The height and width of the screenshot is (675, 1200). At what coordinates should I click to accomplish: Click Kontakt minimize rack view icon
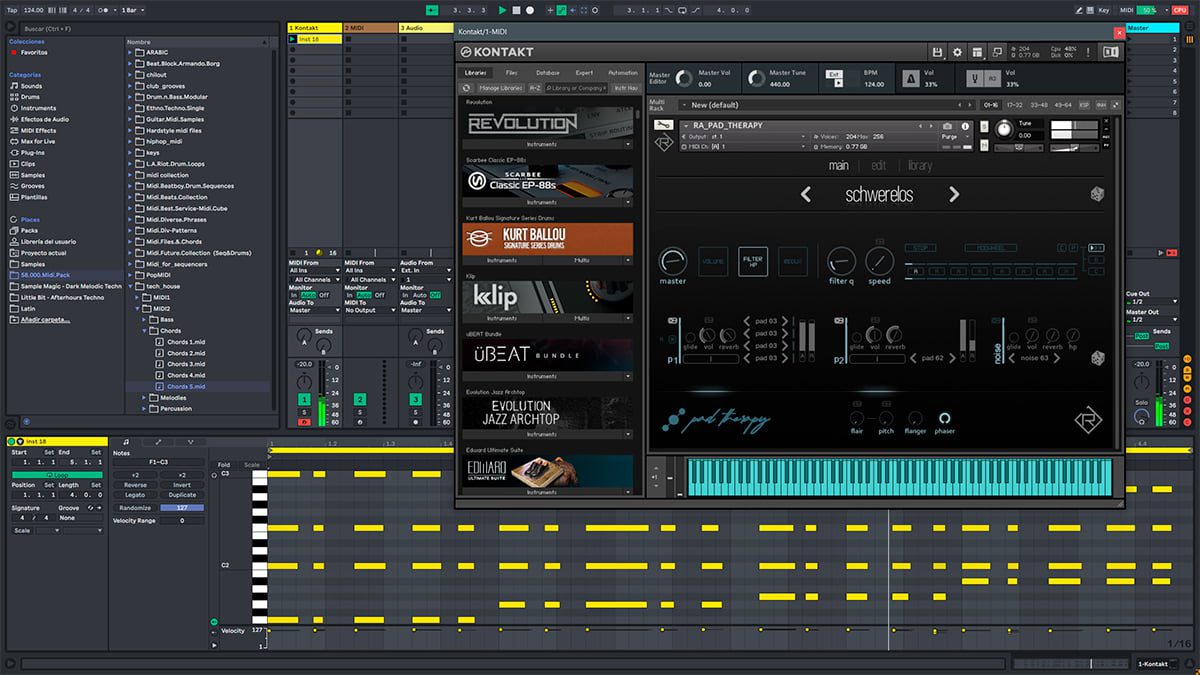[995, 52]
